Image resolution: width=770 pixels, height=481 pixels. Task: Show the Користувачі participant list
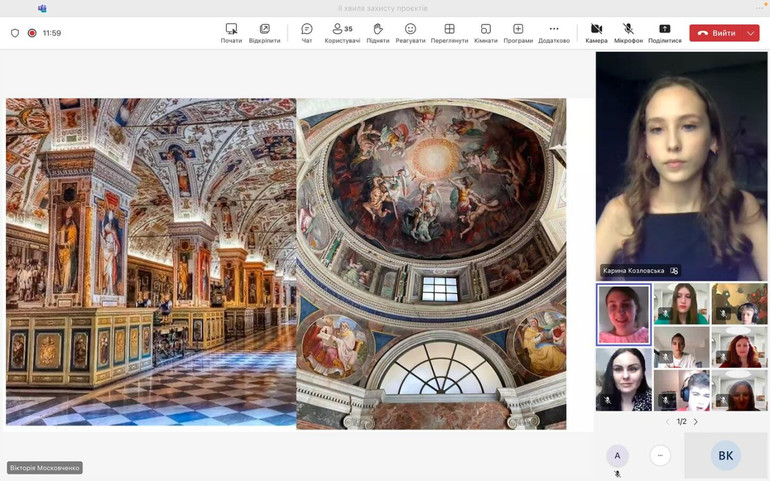coord(342,33)
